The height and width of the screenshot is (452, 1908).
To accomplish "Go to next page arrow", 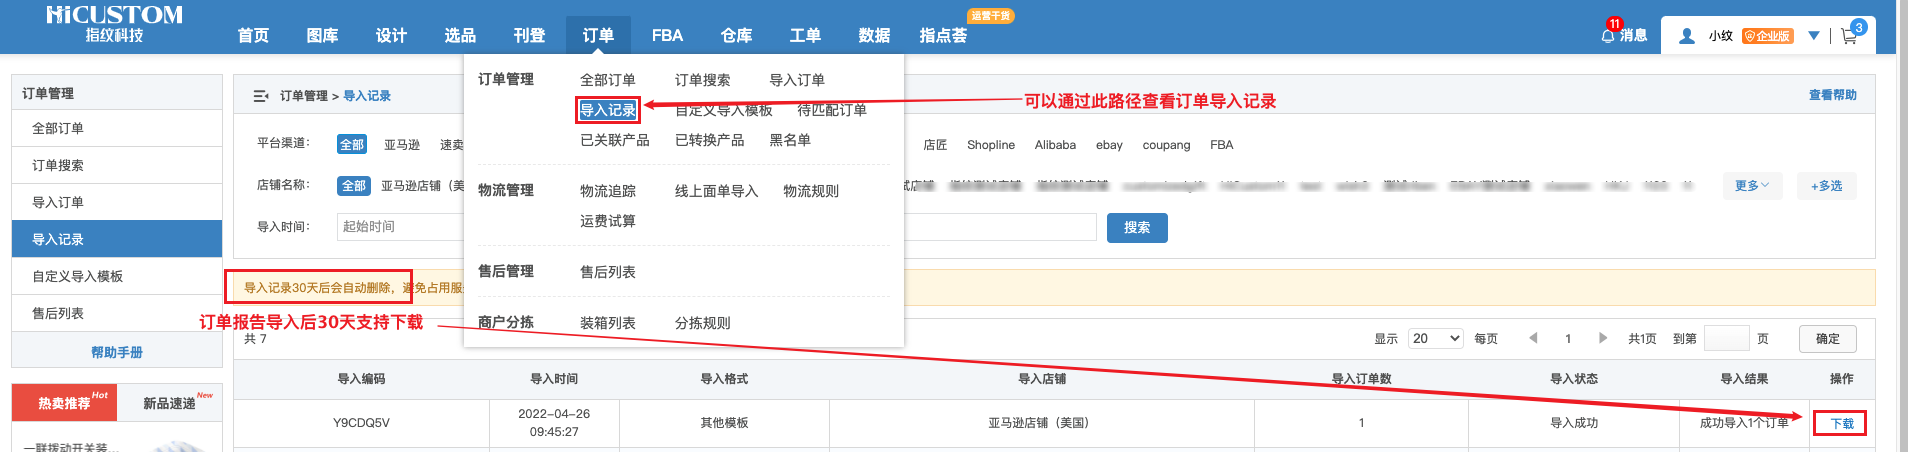I will pos(1603,338).
